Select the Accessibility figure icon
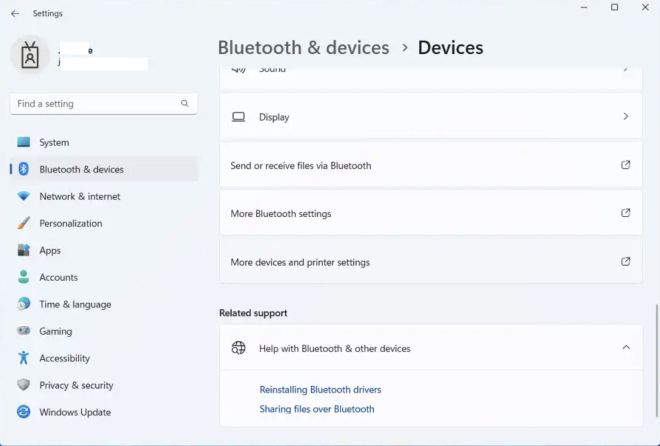The width and height of the screenshot is (660, 446). click(24, 358)
